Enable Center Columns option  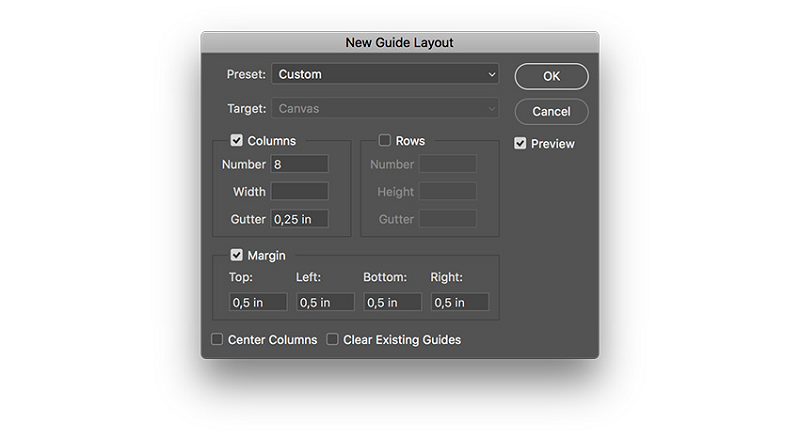[217, 340]
